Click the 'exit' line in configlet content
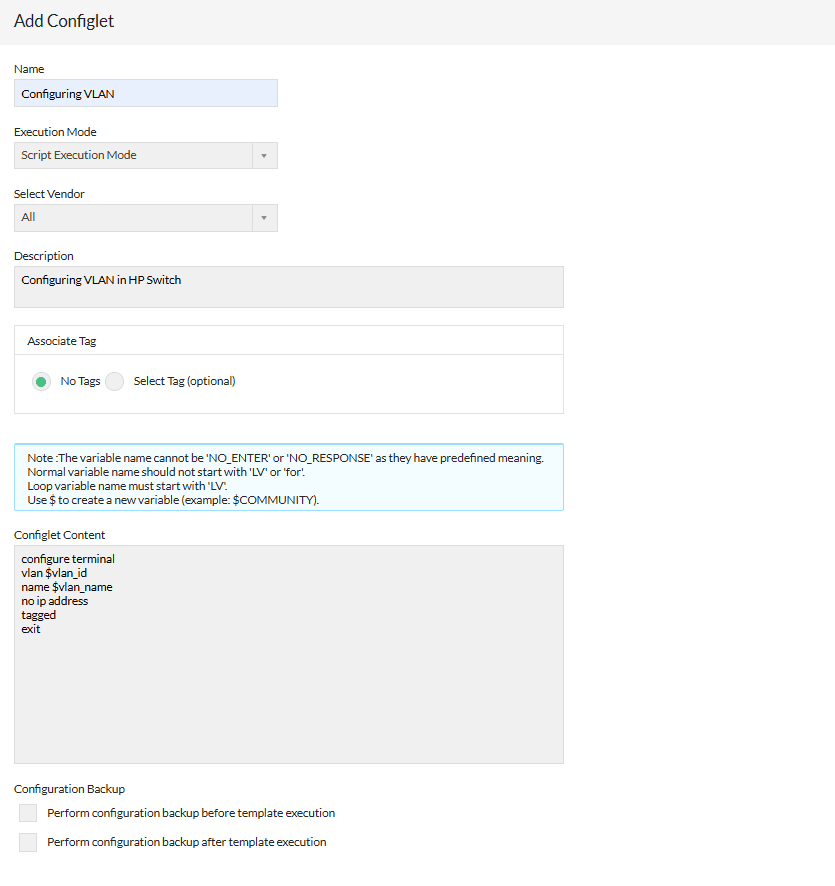The image size is (835, 886). point(31,629)
